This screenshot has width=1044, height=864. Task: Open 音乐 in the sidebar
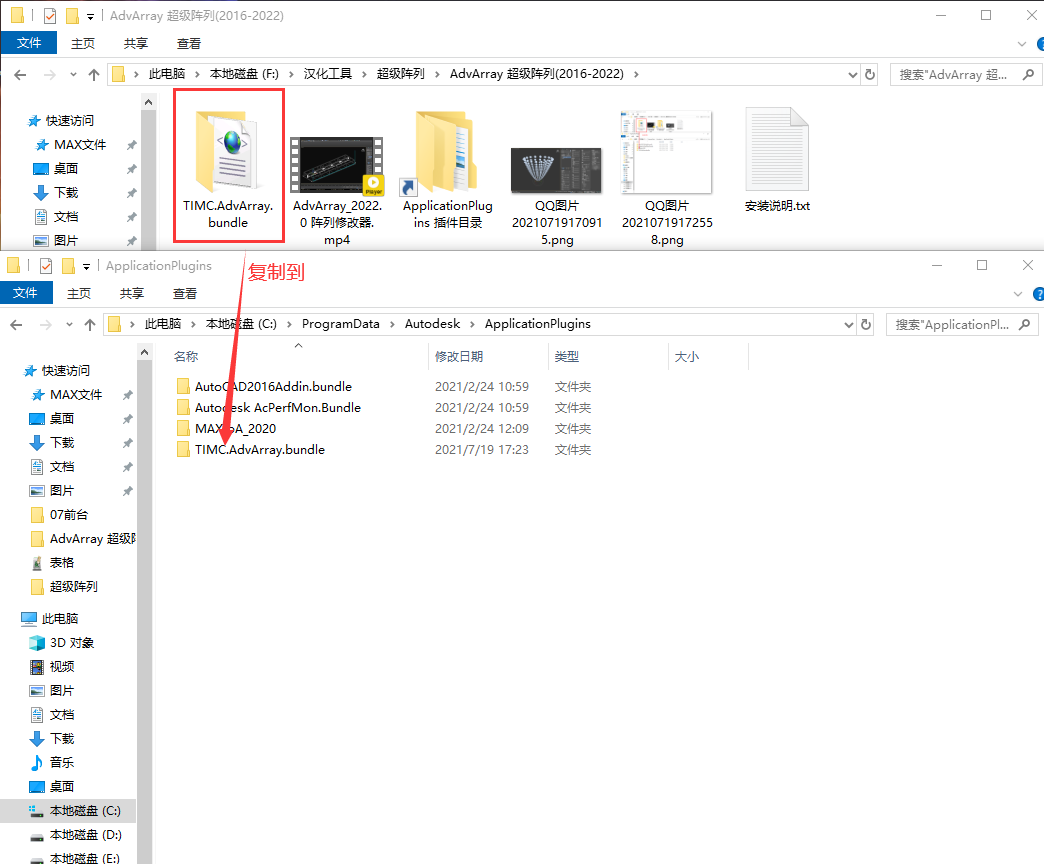pos(61,762)
